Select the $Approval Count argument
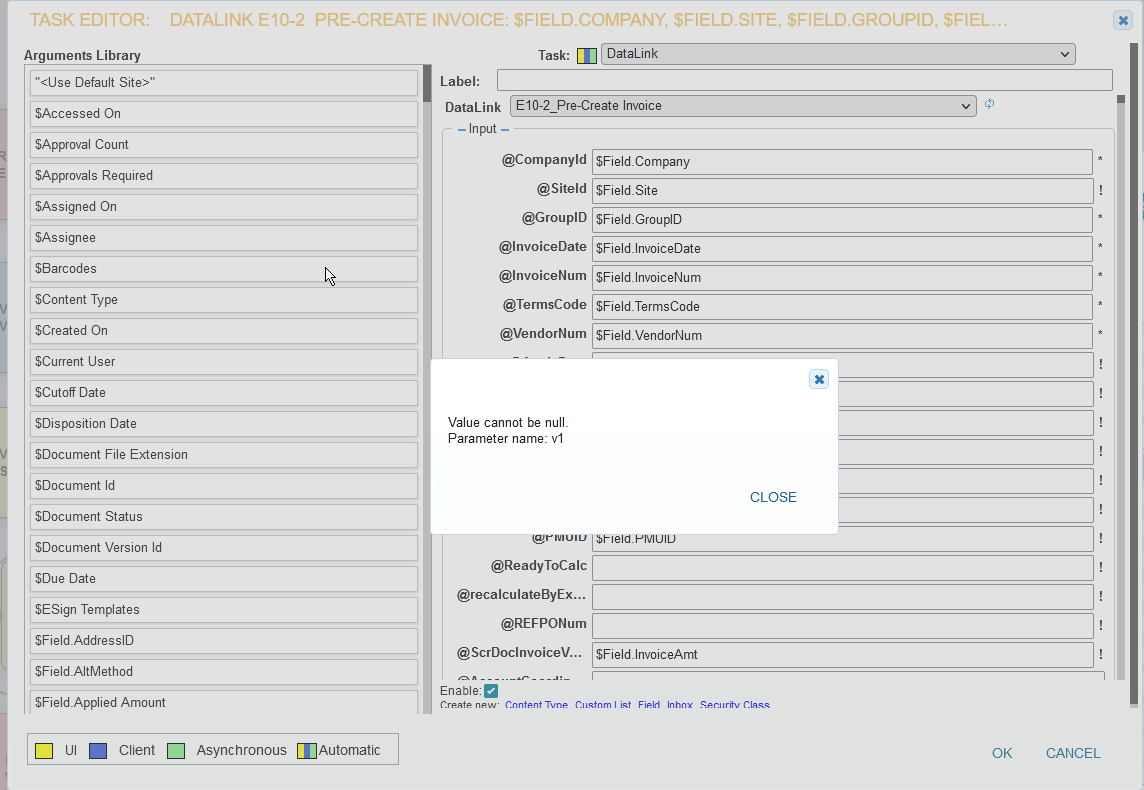1144x790 pixels. [x=224, y=145]
